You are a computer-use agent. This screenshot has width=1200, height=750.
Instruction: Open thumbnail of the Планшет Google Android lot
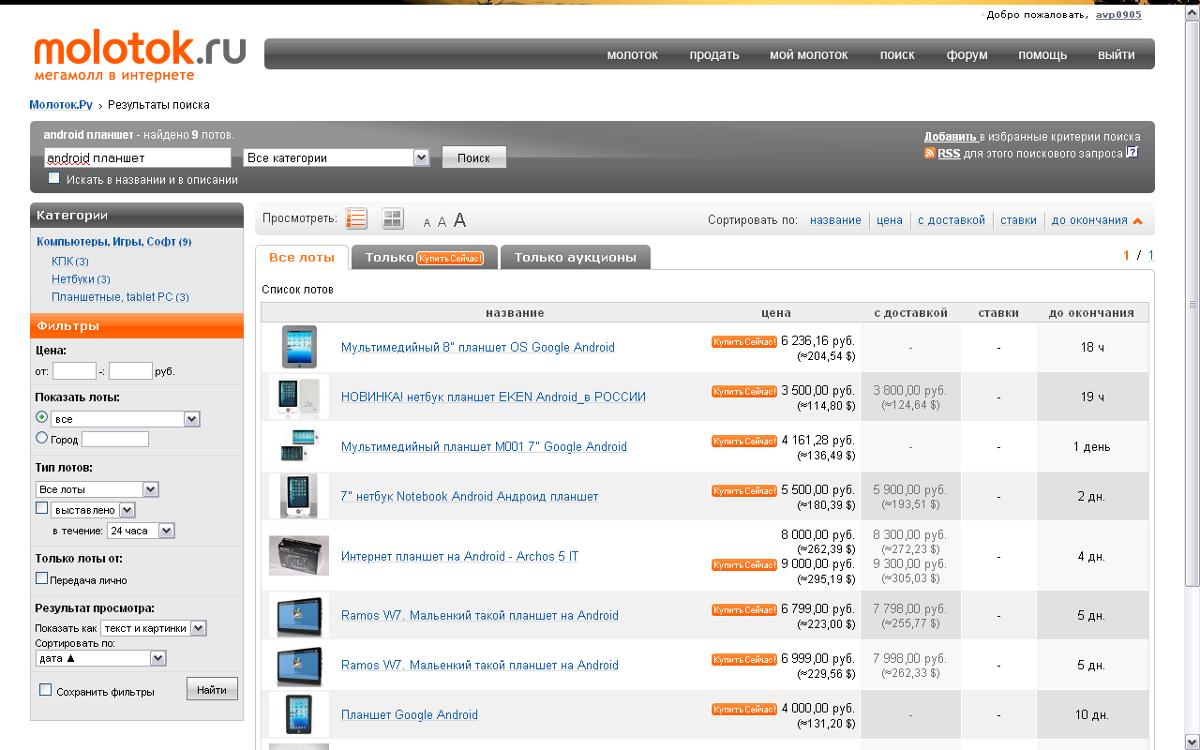299,714
